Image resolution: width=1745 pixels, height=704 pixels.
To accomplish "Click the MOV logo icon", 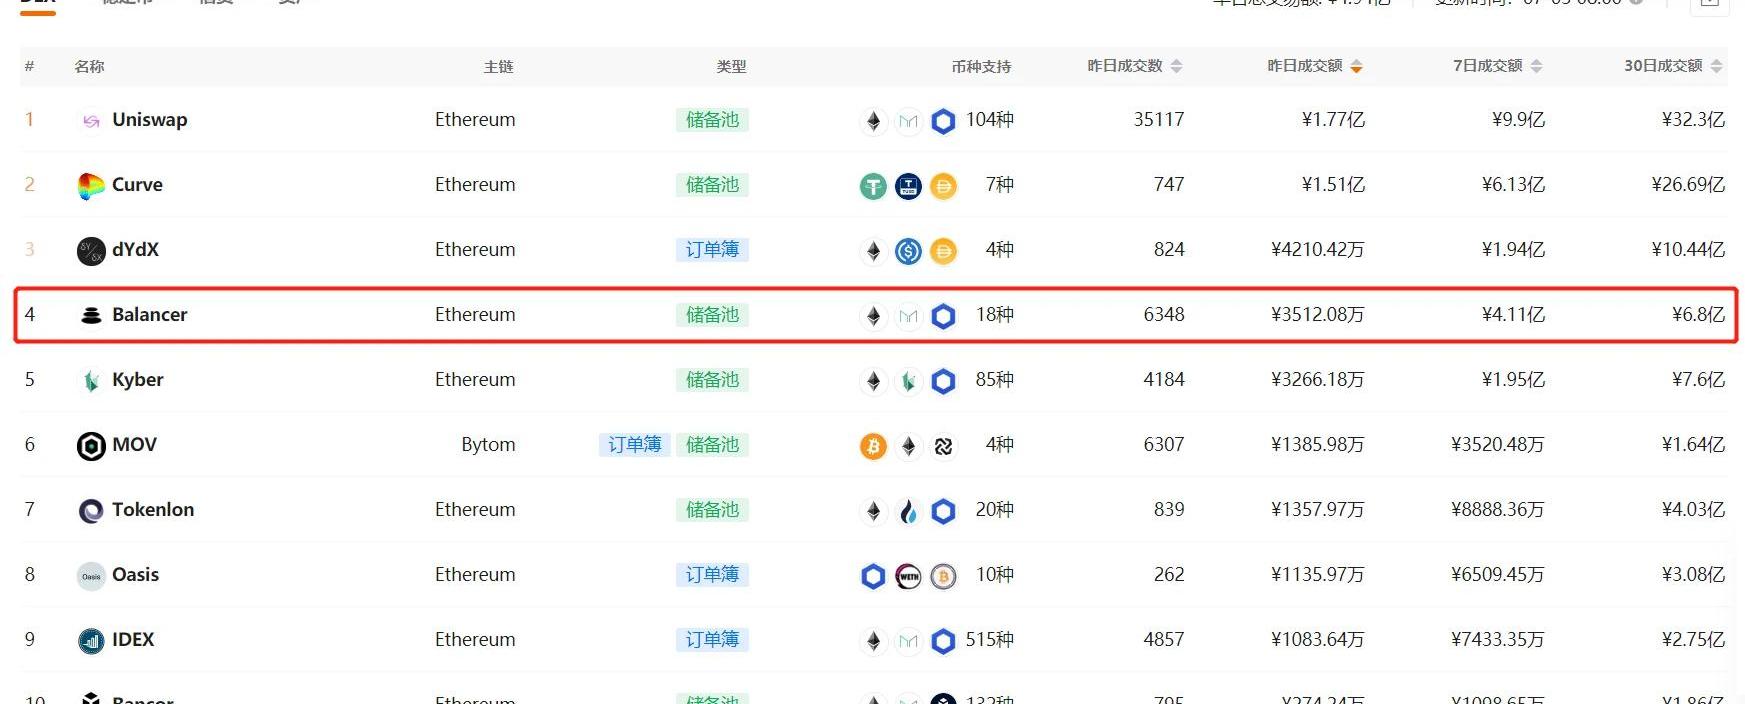I will 91,446.
